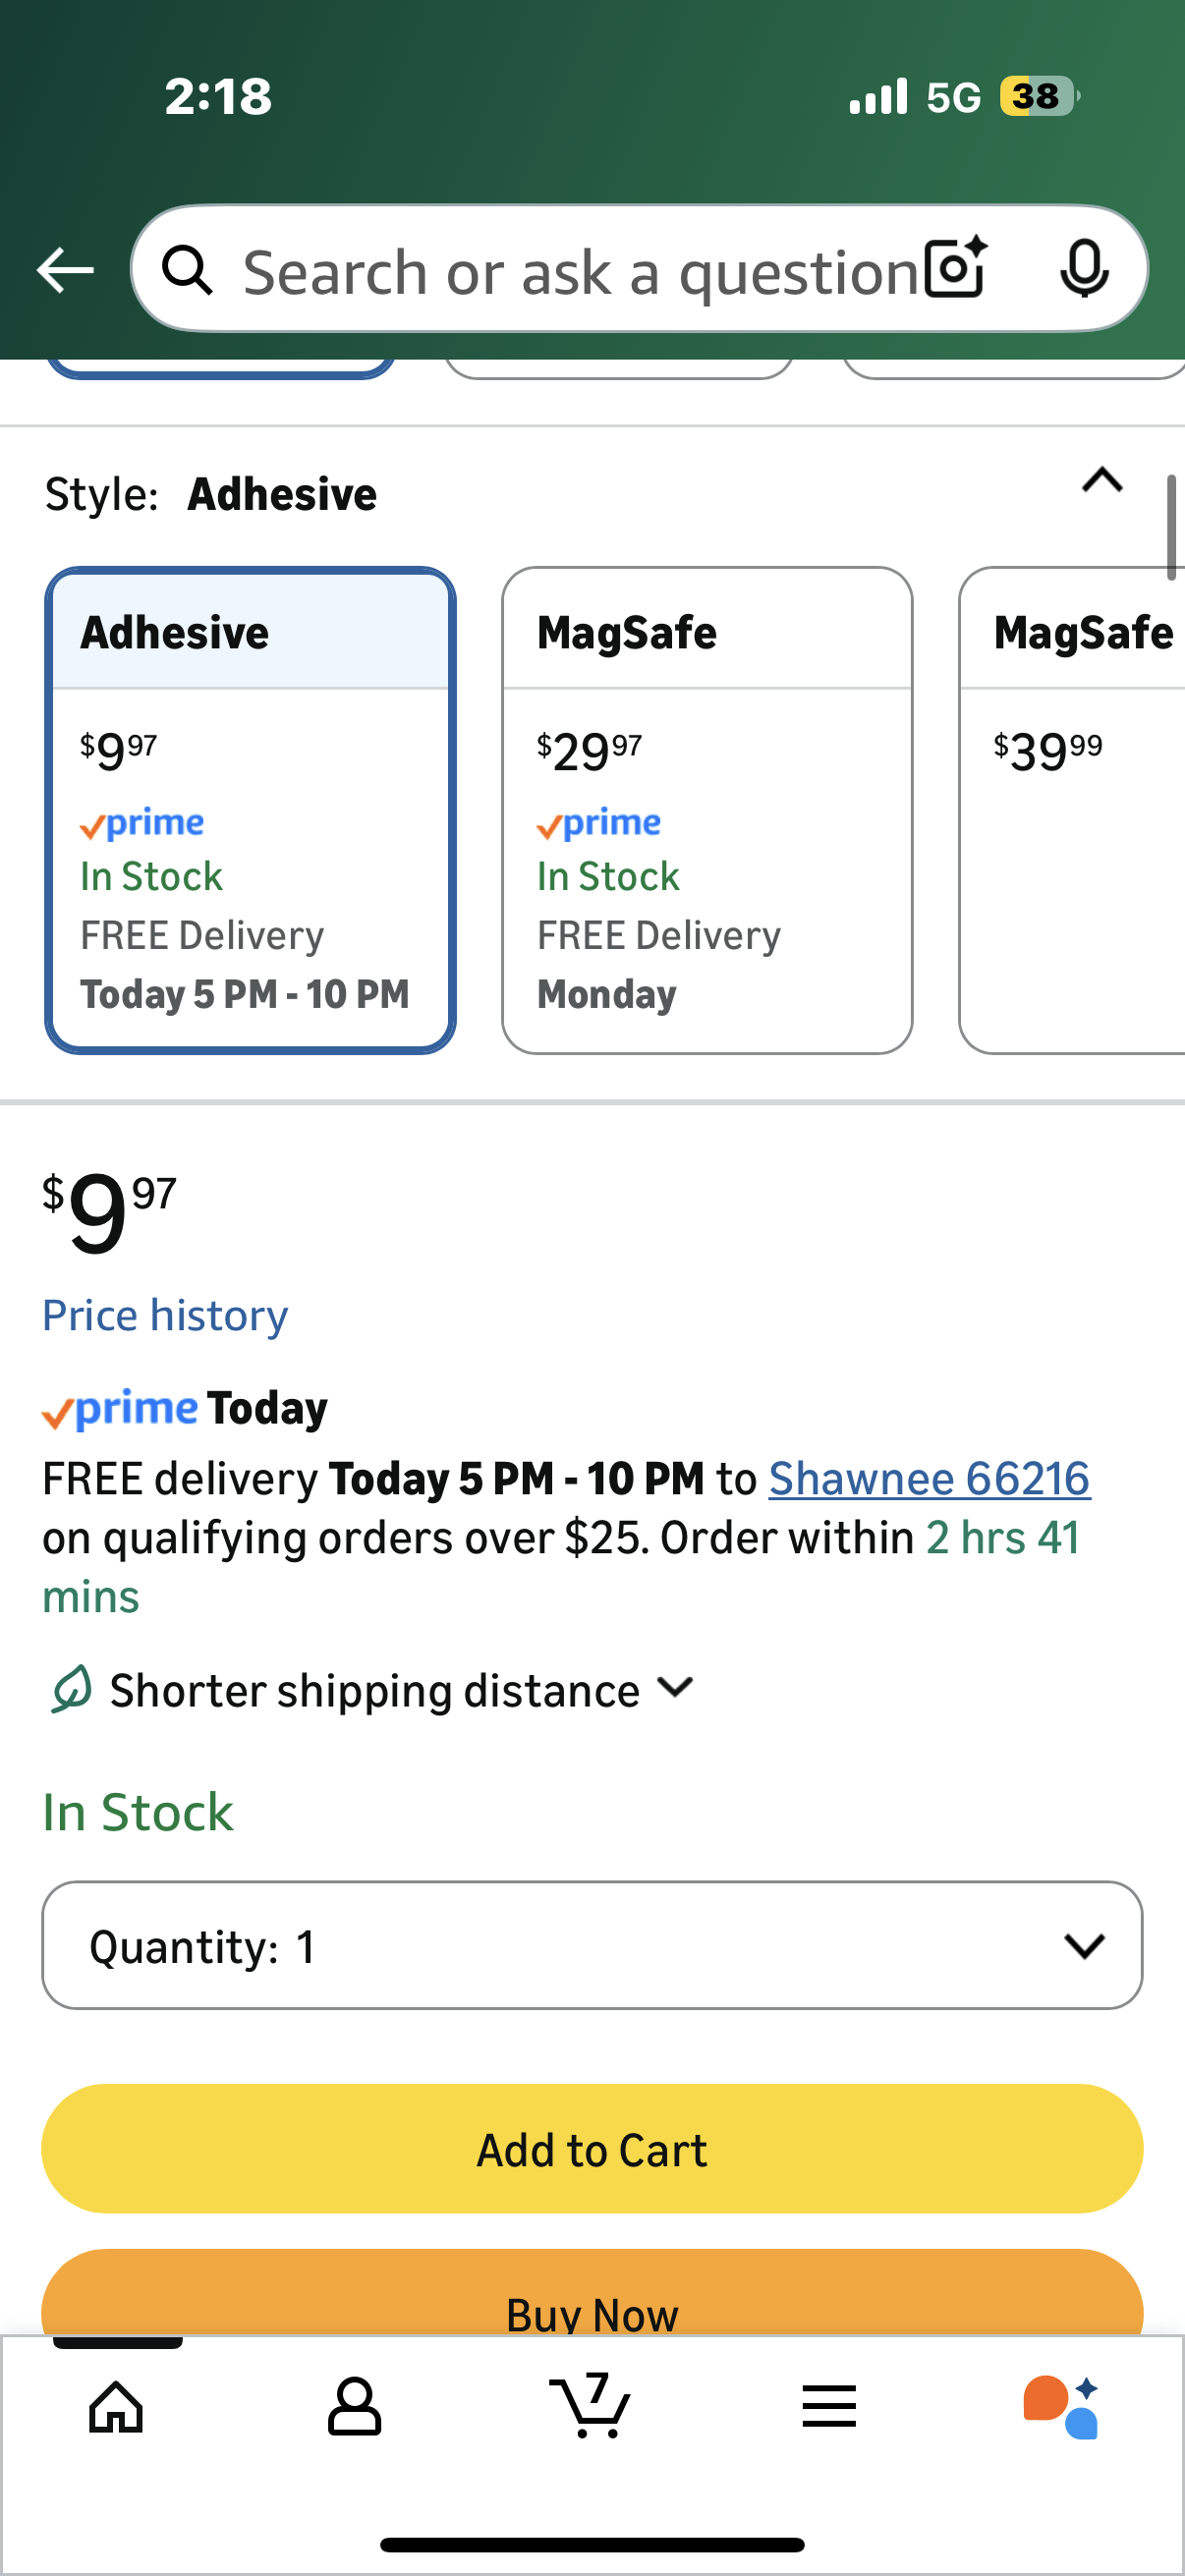Change delivery location Shawnee 66216
Image resolution: width=1185 pixels, height=2576 pixels.
pyautogui.click(x=929, y=1478)
